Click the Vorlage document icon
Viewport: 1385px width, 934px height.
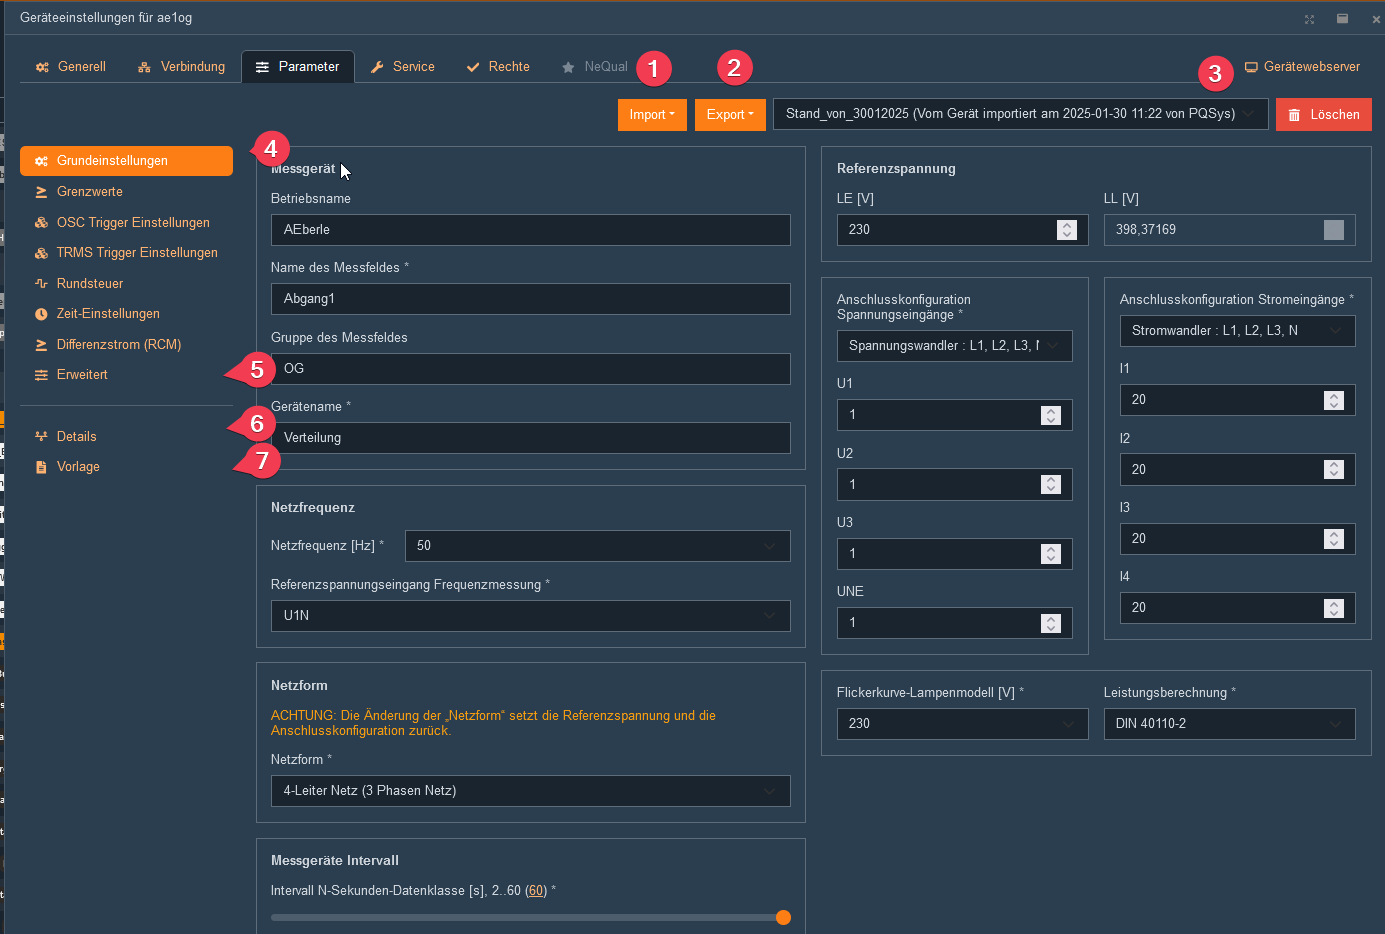[x=41, y=467]
